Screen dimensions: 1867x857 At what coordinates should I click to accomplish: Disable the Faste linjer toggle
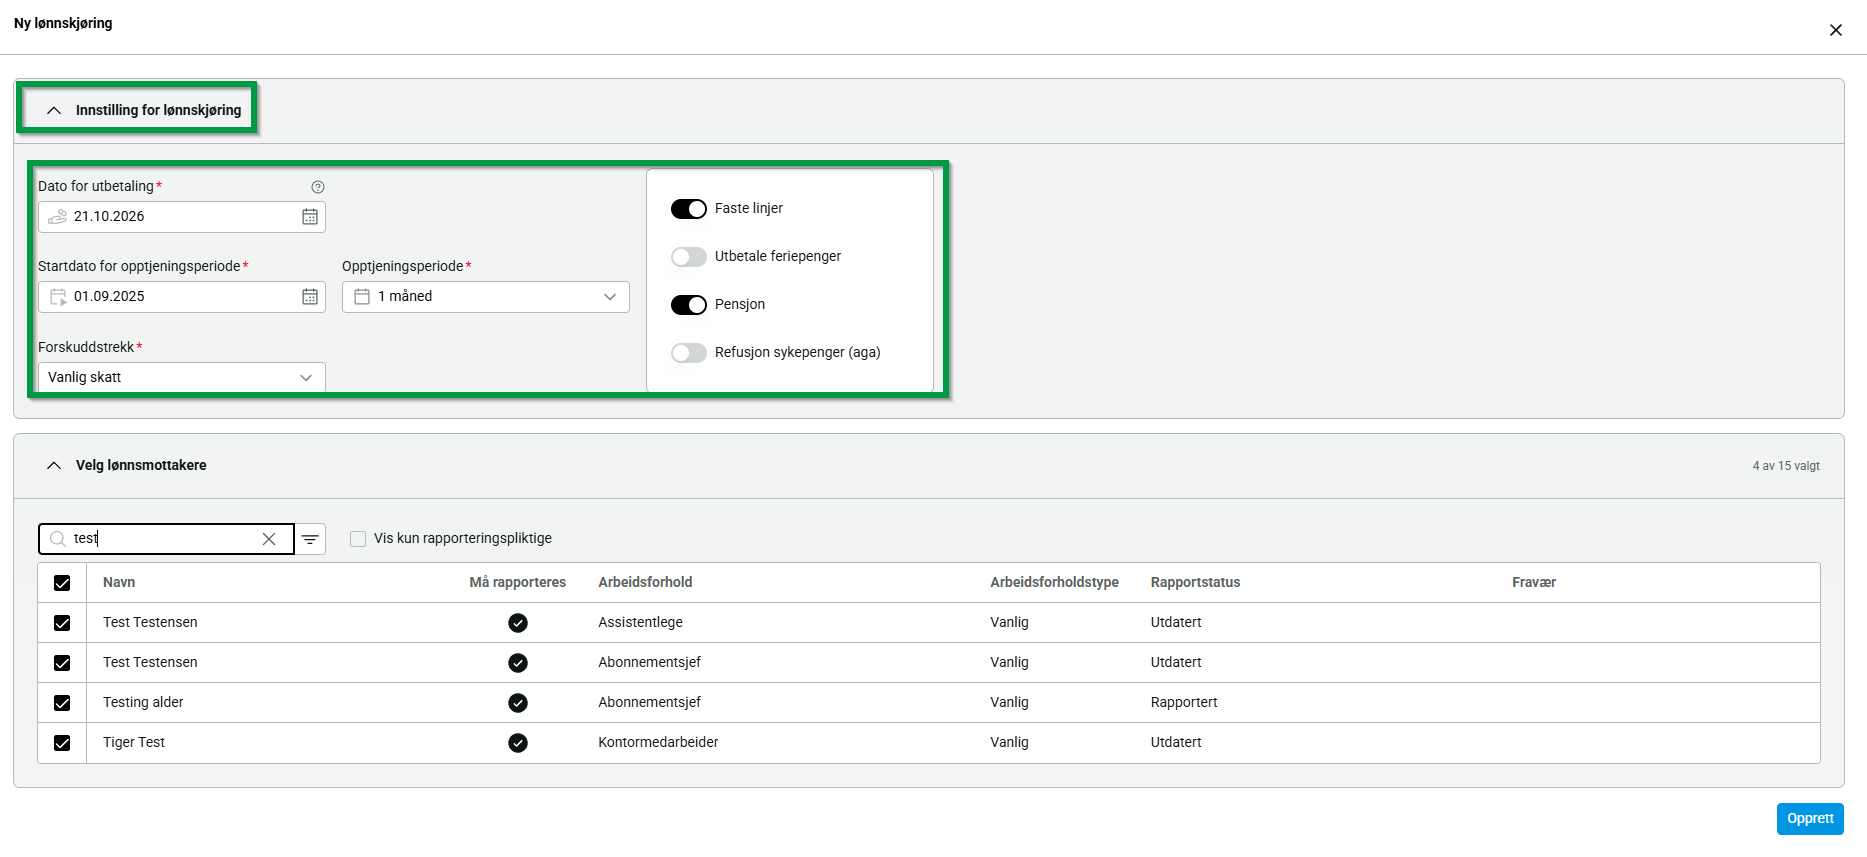pos(689,209)
